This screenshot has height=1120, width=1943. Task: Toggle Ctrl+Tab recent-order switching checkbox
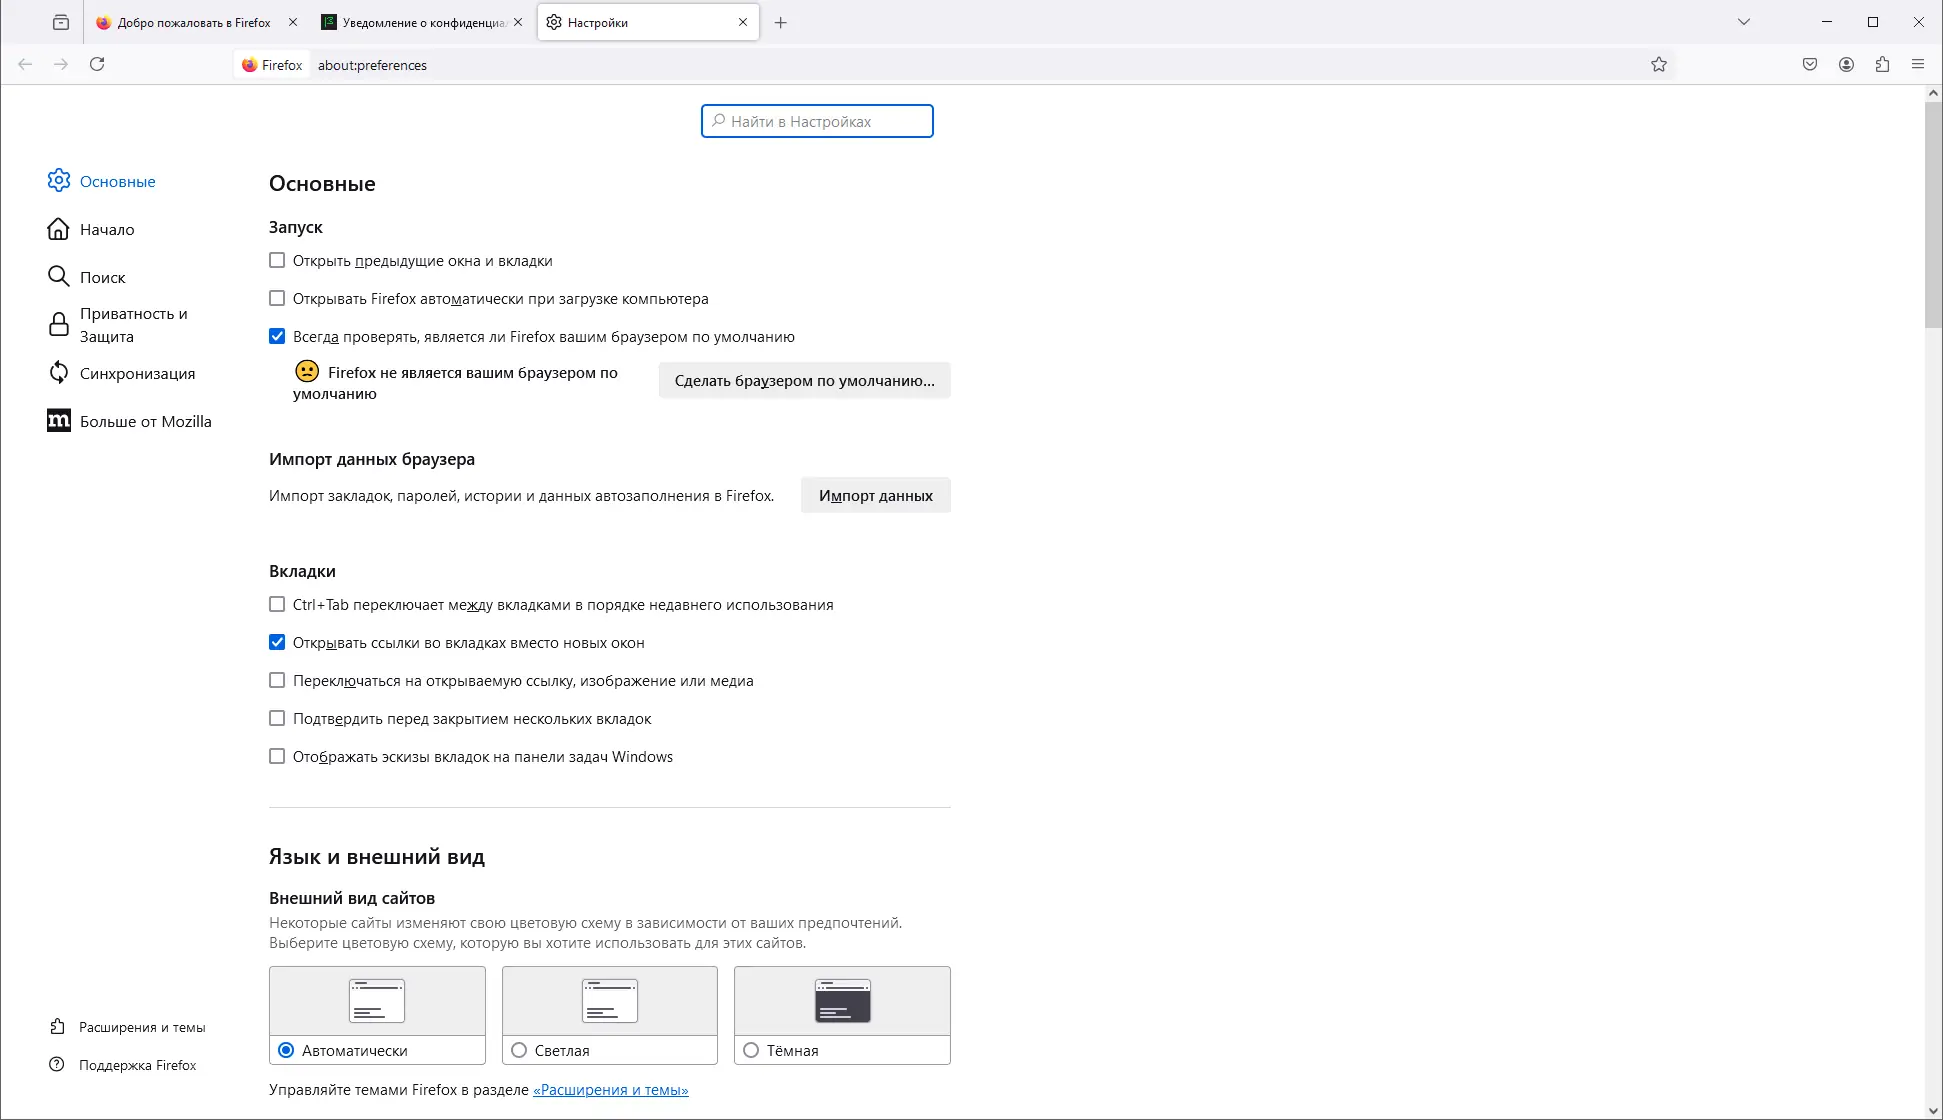pos(277,605)
